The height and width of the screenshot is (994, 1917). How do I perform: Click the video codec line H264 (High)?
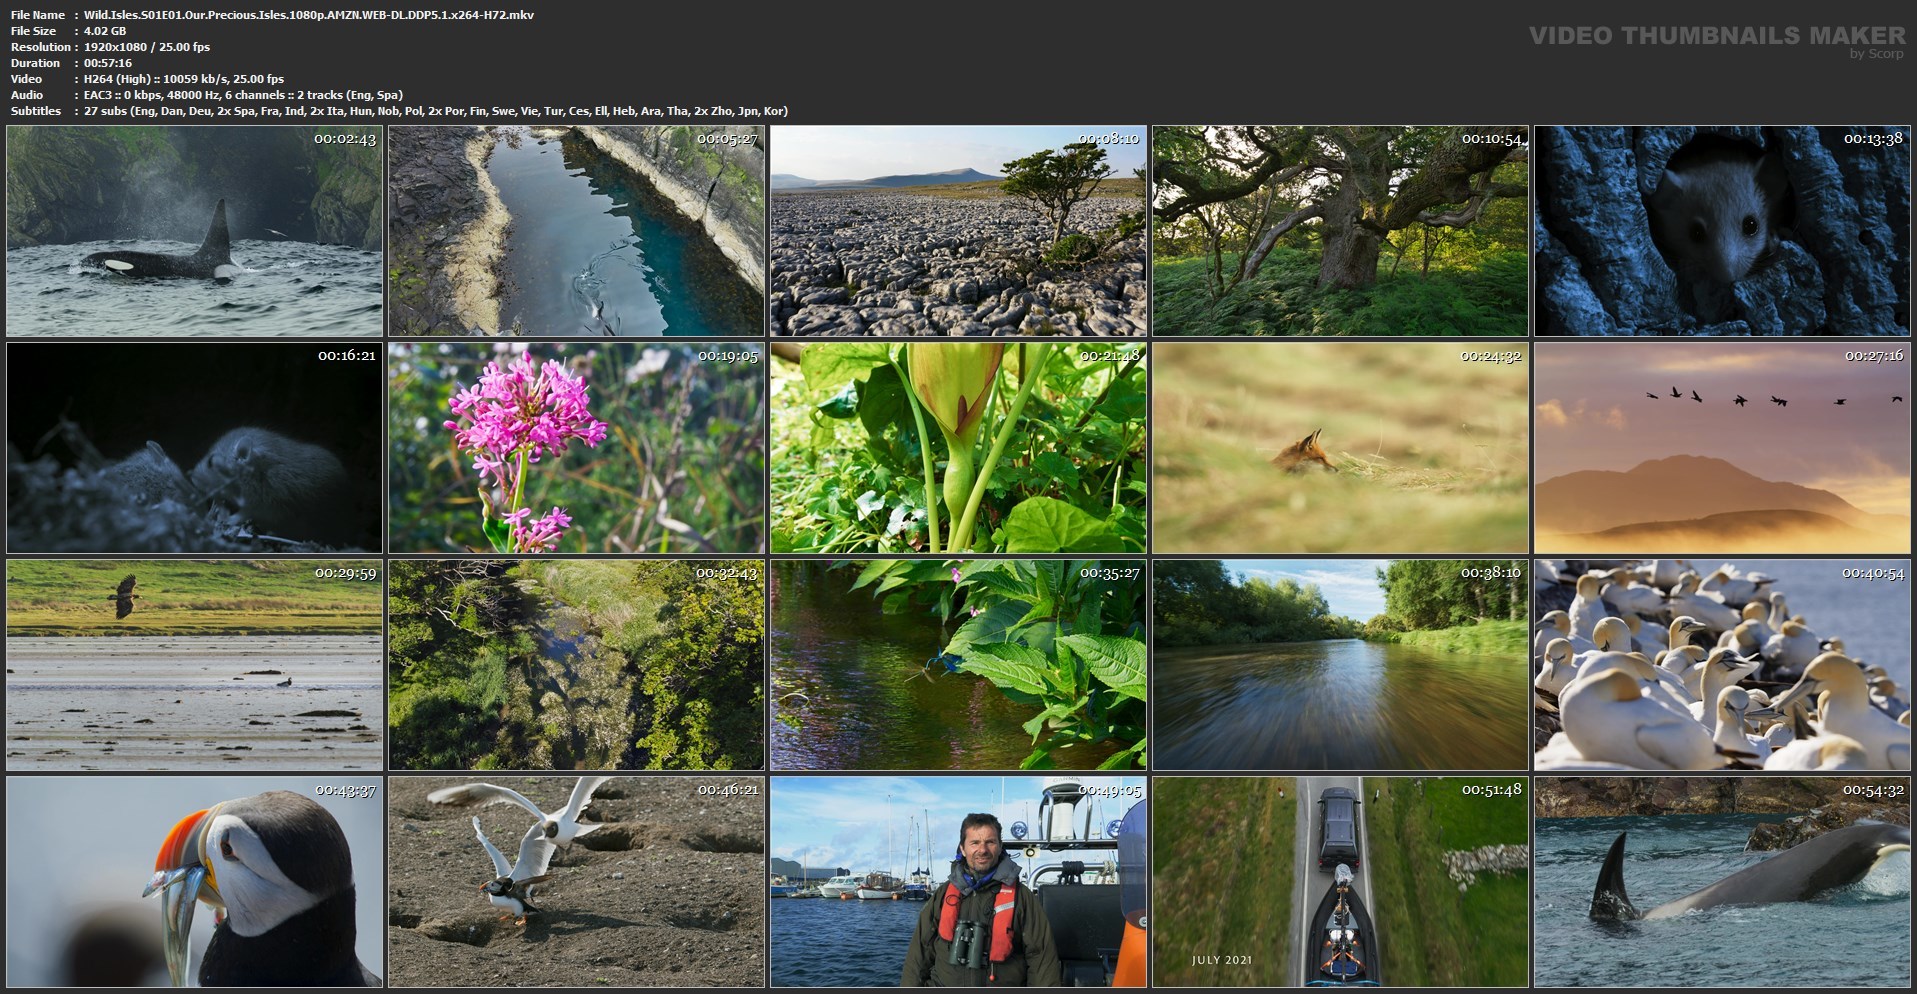[x=184, y=79]
